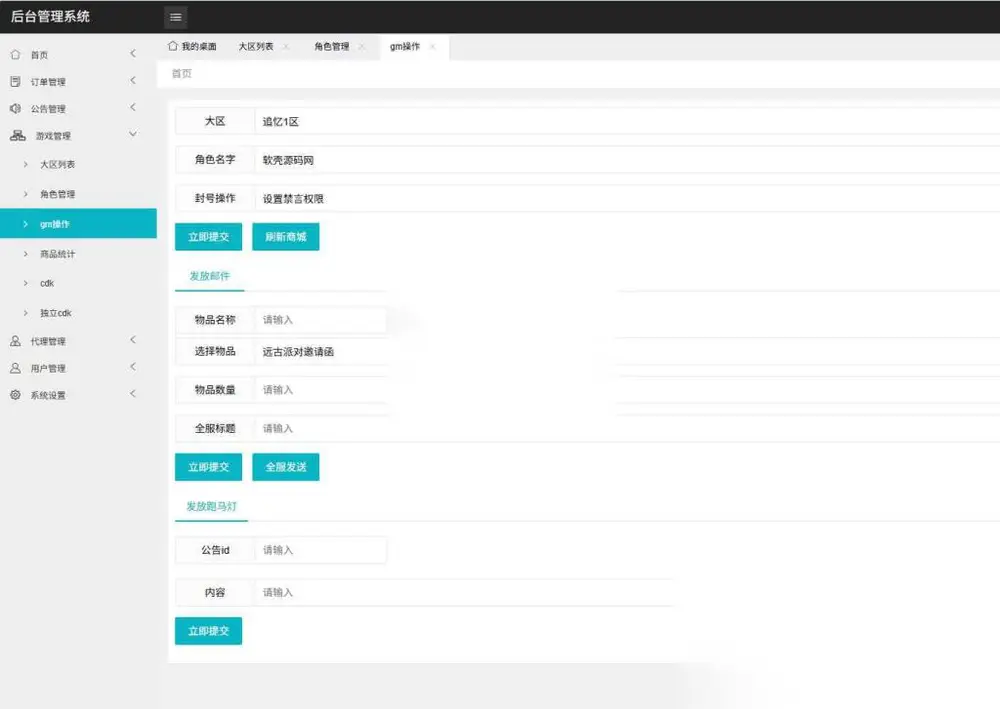This screenshot has height=709, width=1000.
Task: Focus the 全服标题 input field
Action: tap(627, 428)
